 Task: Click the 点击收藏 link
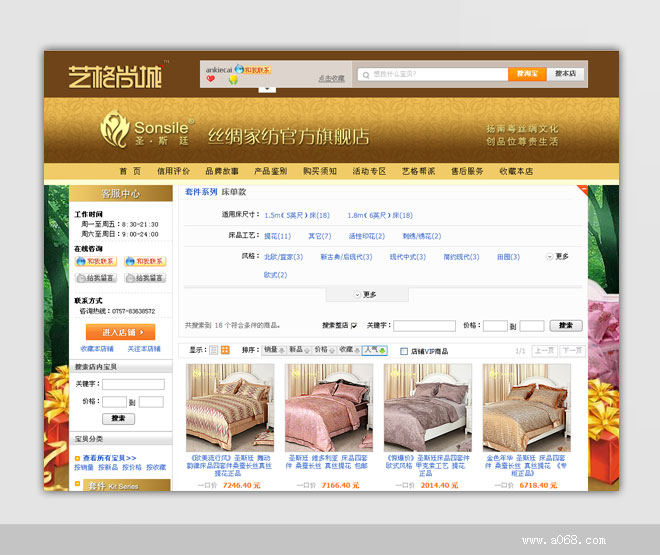(x=331, y=79)
